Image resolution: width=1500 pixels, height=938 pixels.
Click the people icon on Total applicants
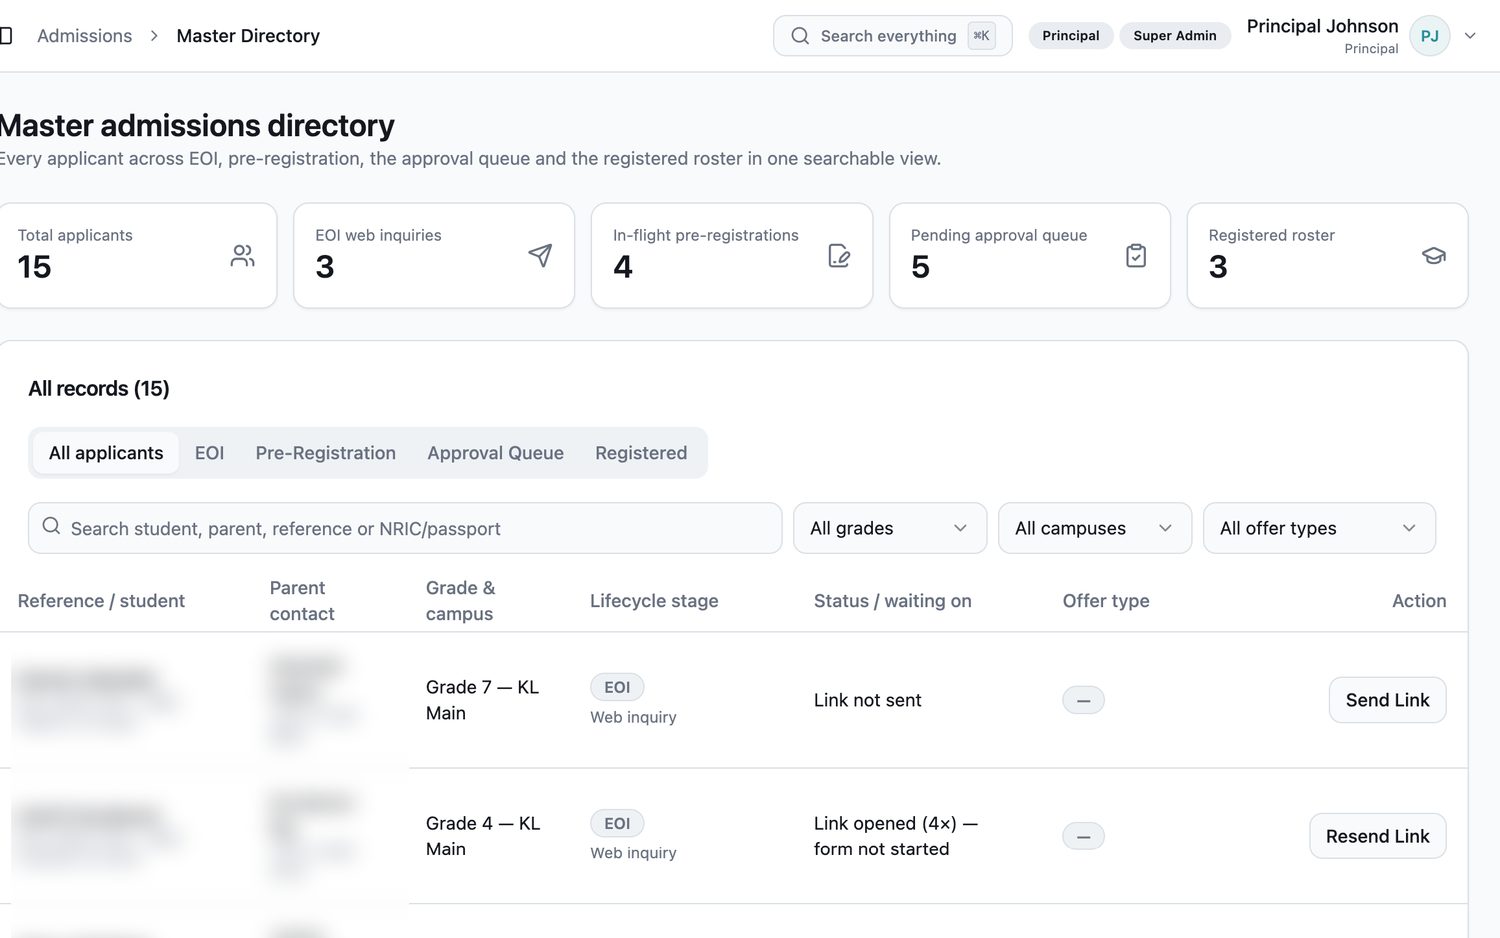242,256
